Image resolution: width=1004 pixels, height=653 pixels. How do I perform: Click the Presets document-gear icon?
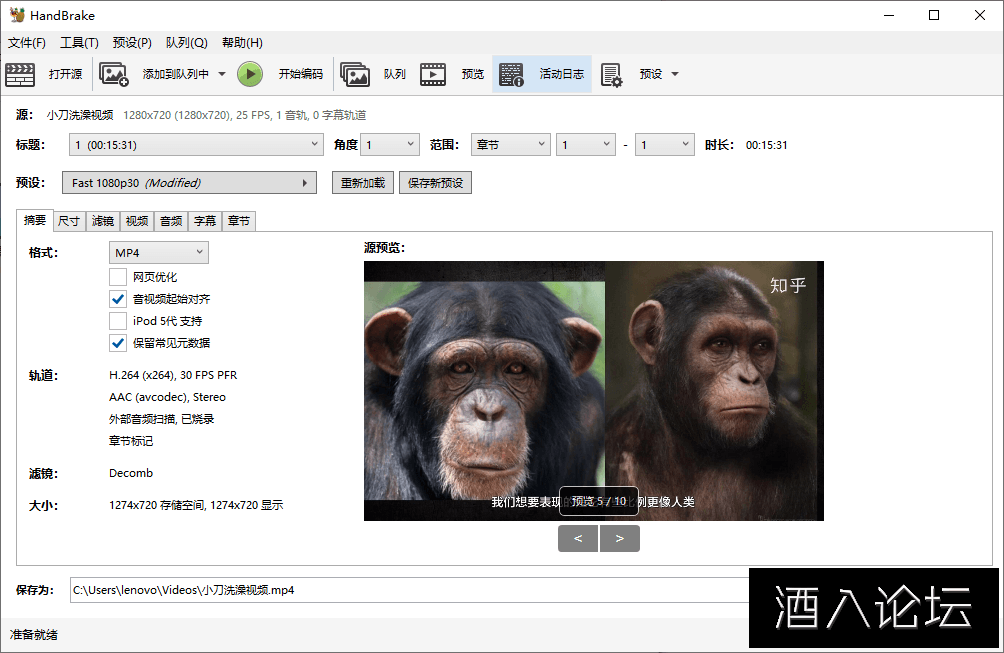tap(612, 74)
